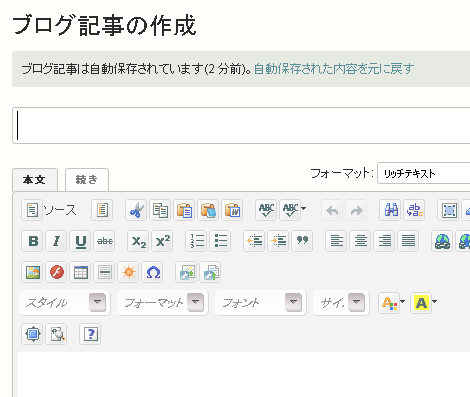Center align text
470x397 pixels.
point(360,241)
